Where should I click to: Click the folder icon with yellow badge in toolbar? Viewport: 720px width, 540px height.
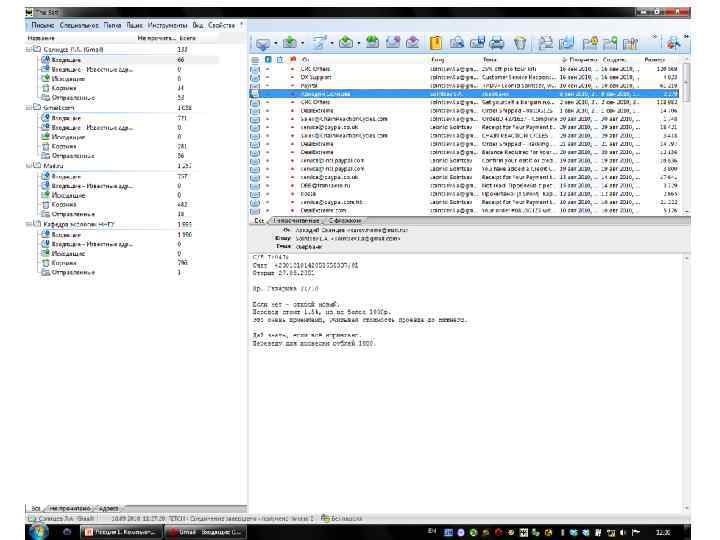(x=590, y=43)
